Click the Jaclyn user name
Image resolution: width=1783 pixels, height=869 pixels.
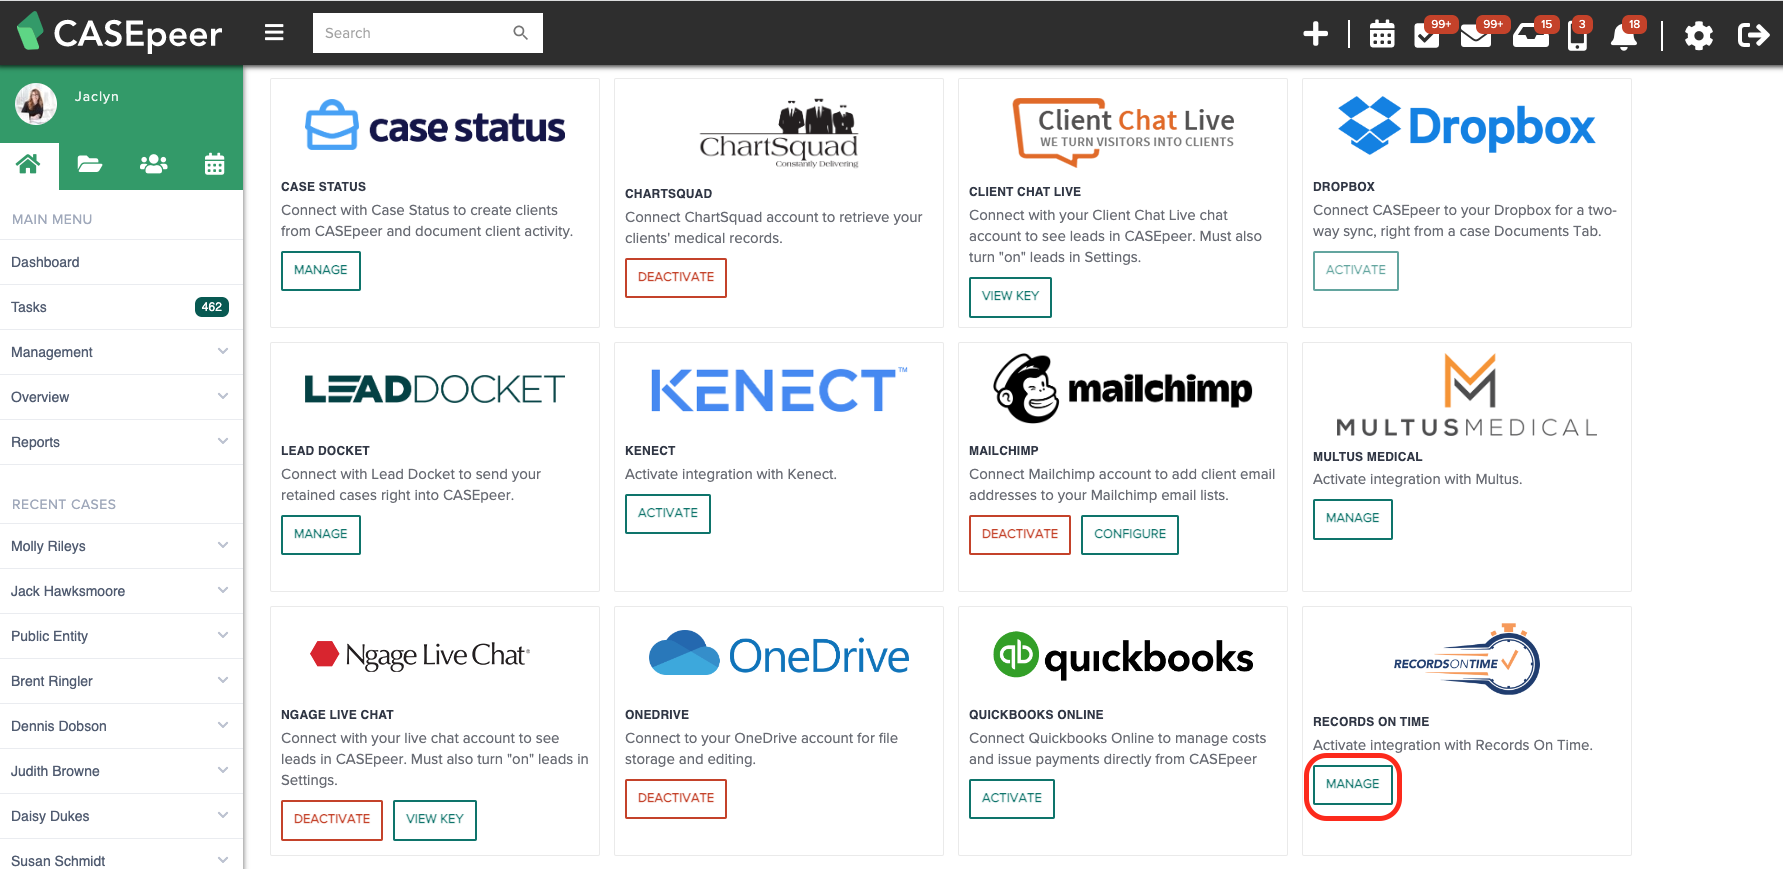[x=97, y=96]
